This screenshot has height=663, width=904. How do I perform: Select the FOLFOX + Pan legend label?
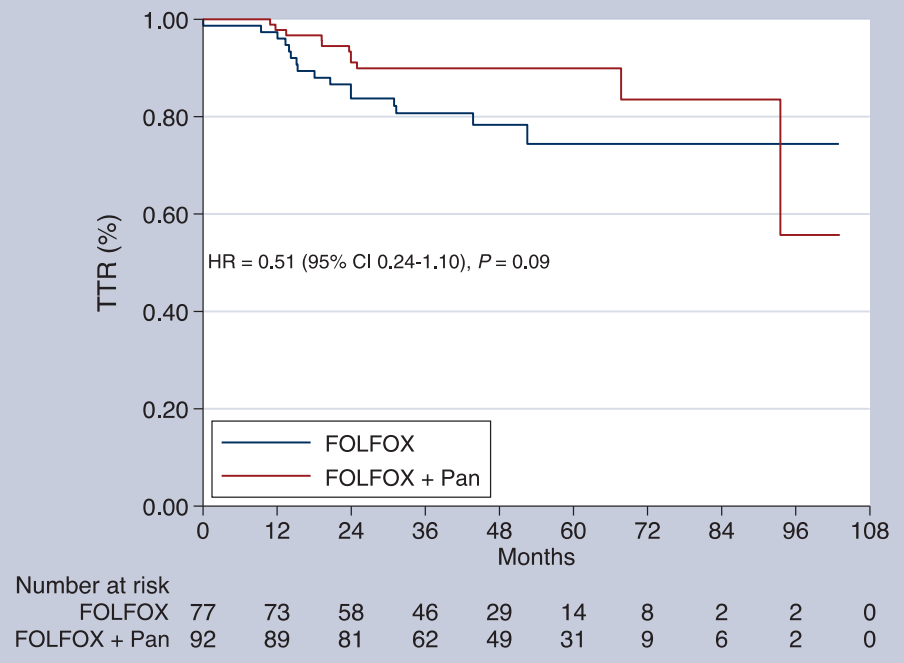click(x=402, y=478)
